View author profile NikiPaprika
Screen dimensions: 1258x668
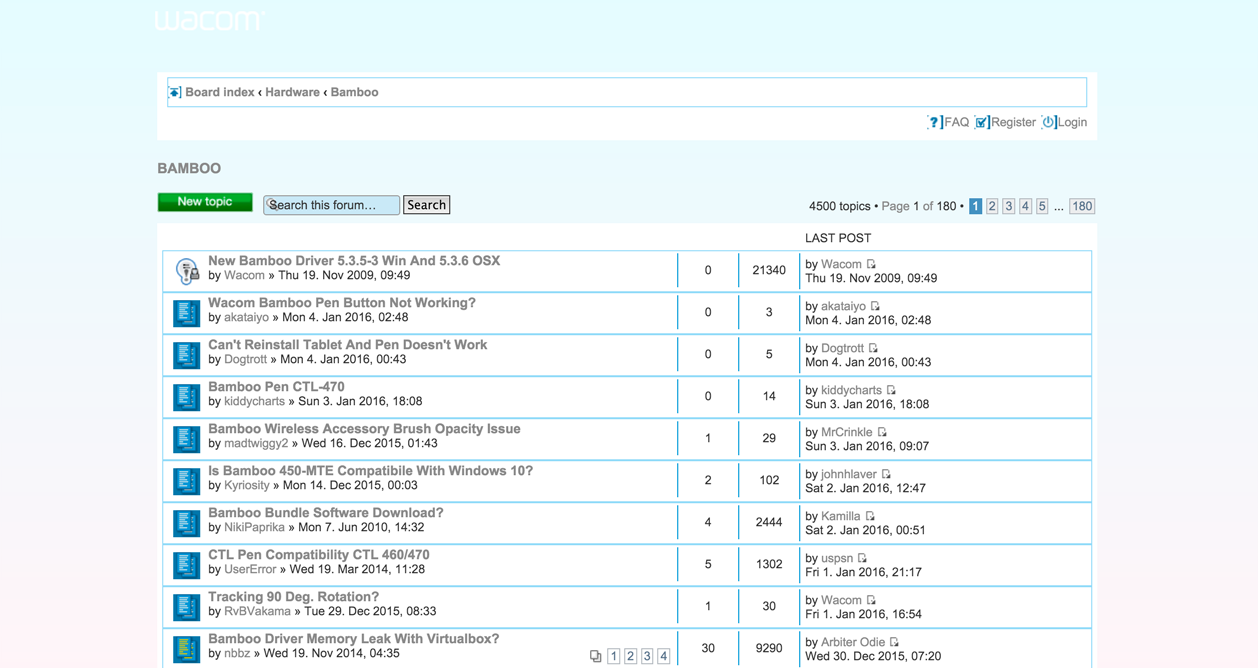coord(254,527)
